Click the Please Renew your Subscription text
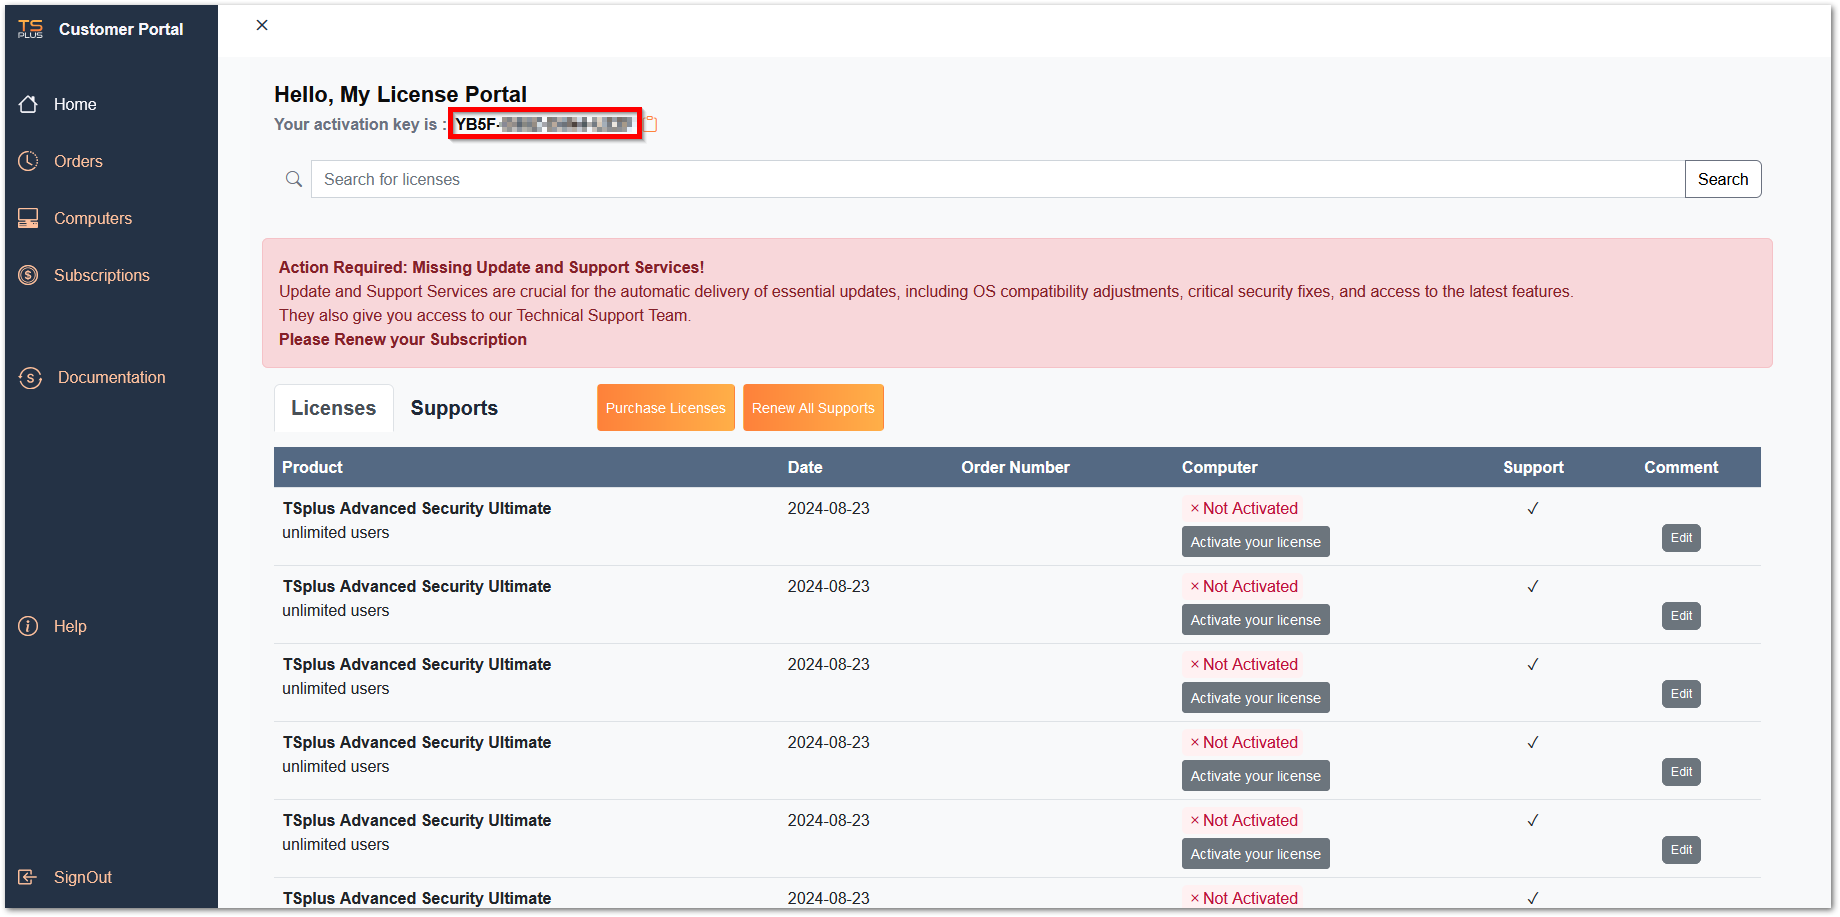This screenshot has height=917, width=1840. point(402,339)
